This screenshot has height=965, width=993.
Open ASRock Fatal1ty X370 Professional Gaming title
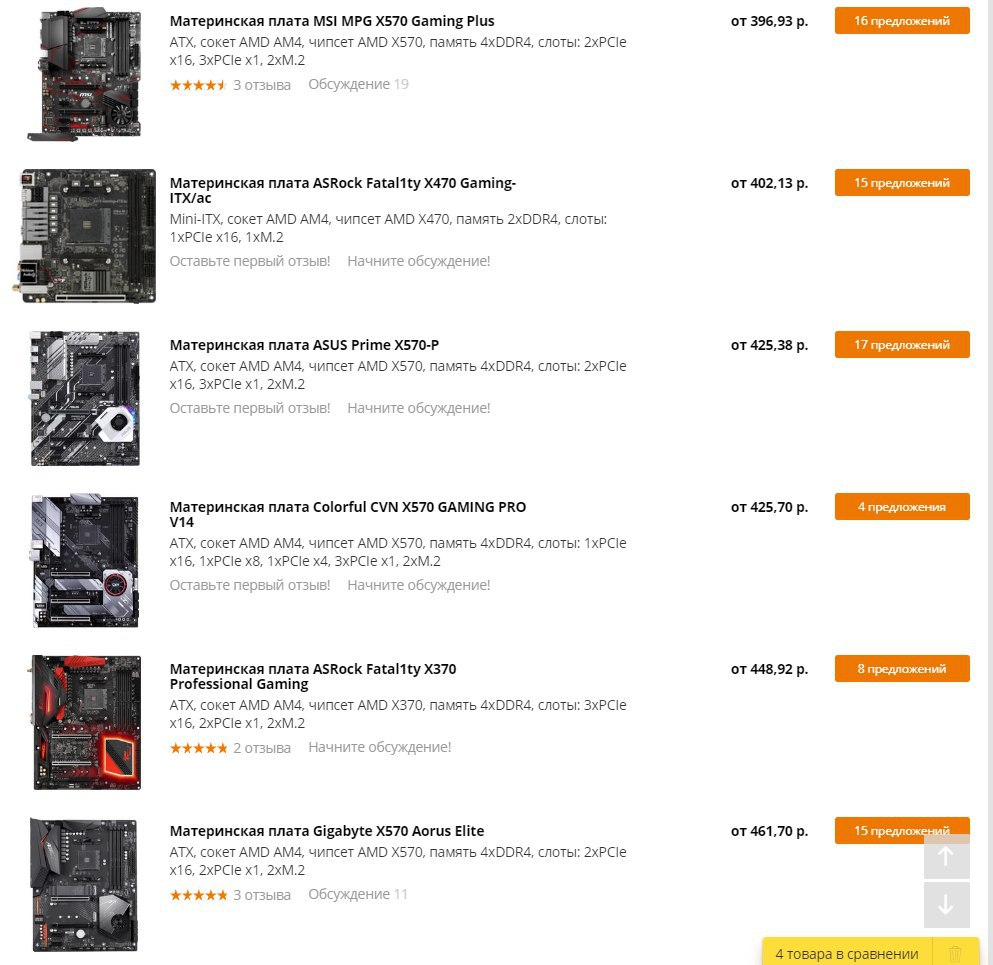313,676
